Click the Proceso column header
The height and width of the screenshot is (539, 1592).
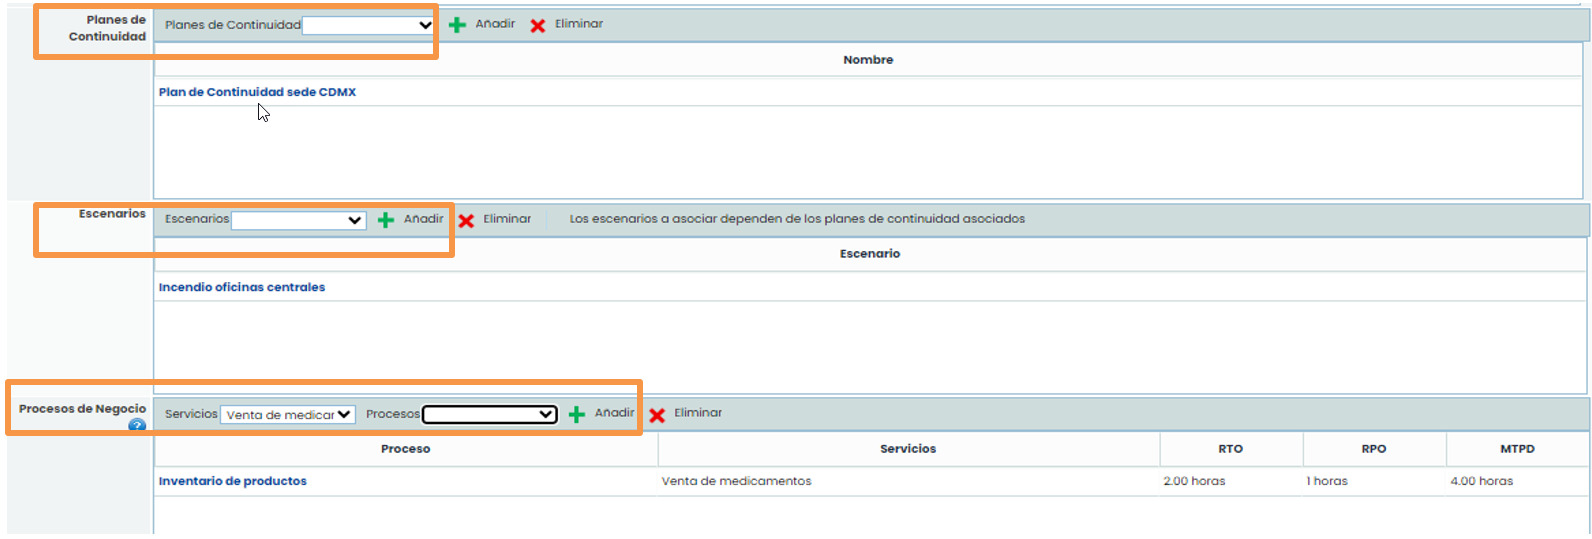pyautogui.click(x=405, y=449)
